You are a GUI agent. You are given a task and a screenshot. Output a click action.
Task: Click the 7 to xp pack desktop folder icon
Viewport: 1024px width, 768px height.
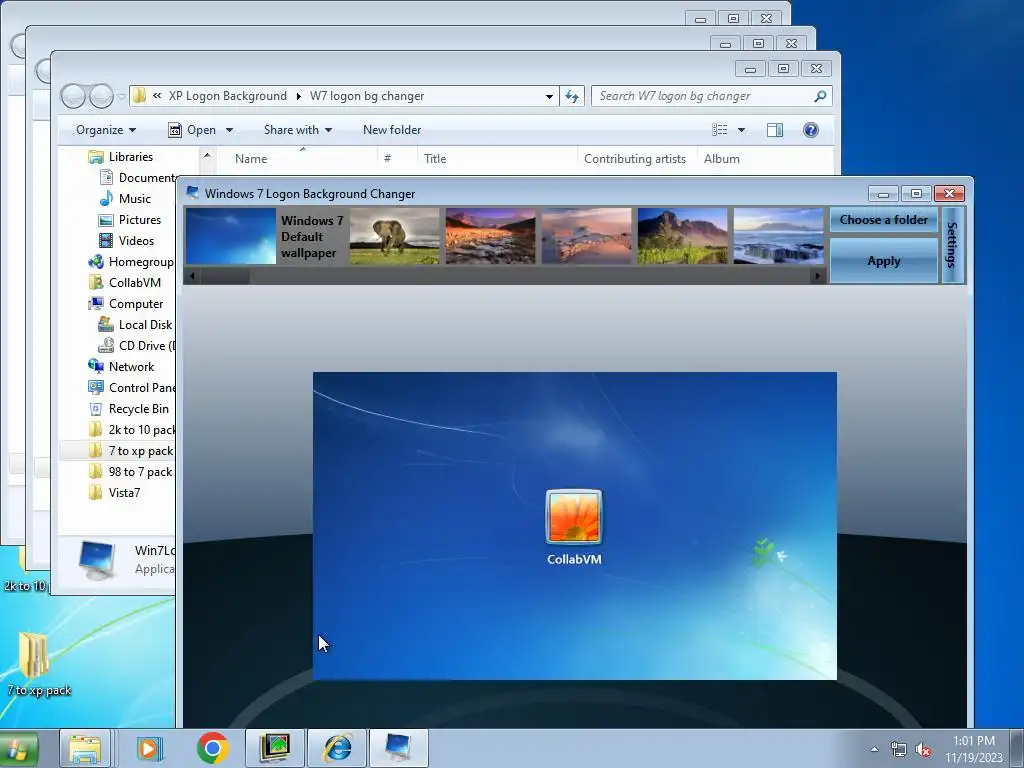[33, 655]
